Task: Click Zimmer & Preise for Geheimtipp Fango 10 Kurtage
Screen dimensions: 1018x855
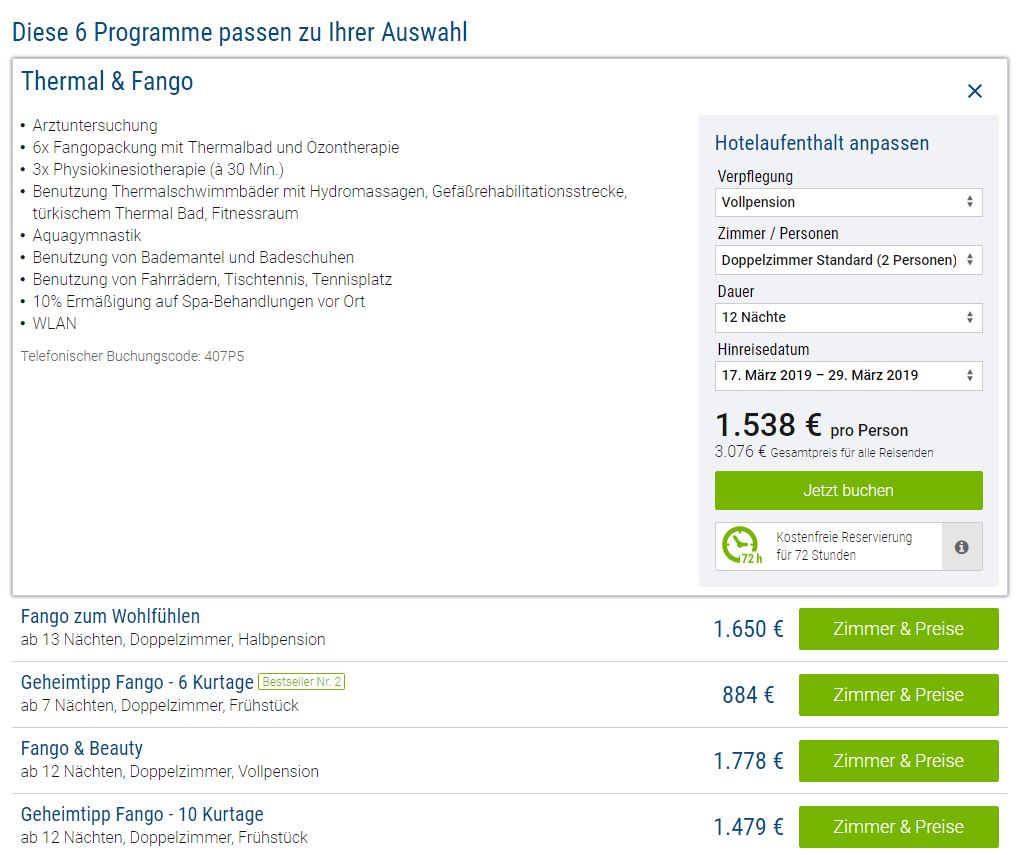Action: click(x=898, y=827)
